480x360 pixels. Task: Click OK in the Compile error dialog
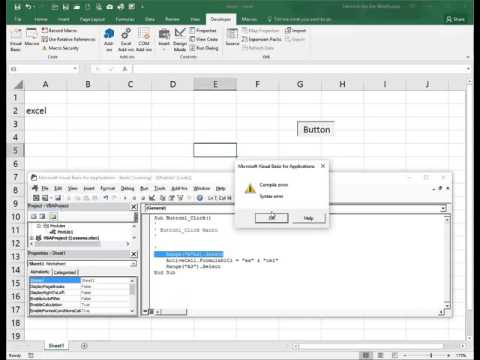(272, 218)
